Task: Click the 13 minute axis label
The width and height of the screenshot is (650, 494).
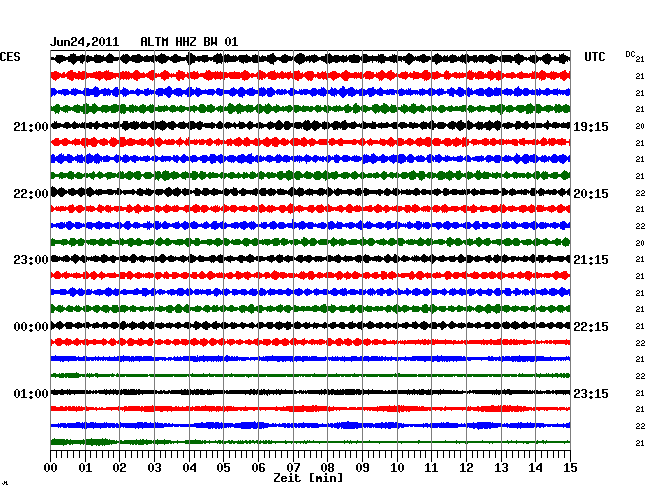Action: pos(501,468)
